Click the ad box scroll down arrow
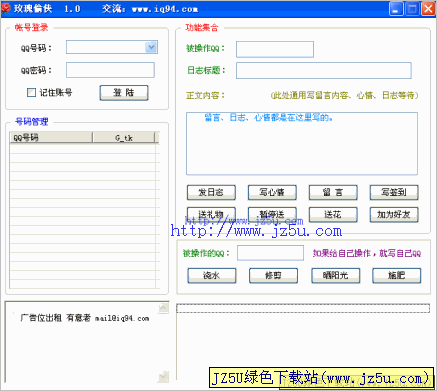The width and height of the screenshot is (437, 391). [164, 377]
